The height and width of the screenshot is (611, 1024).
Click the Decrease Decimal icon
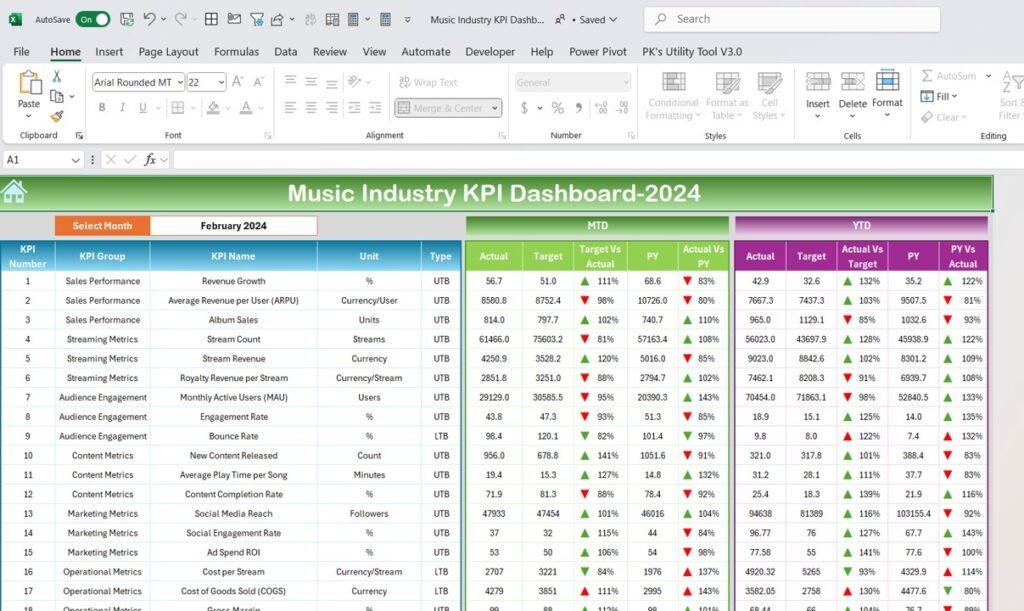pyautogui.click(x=622, y=108)
